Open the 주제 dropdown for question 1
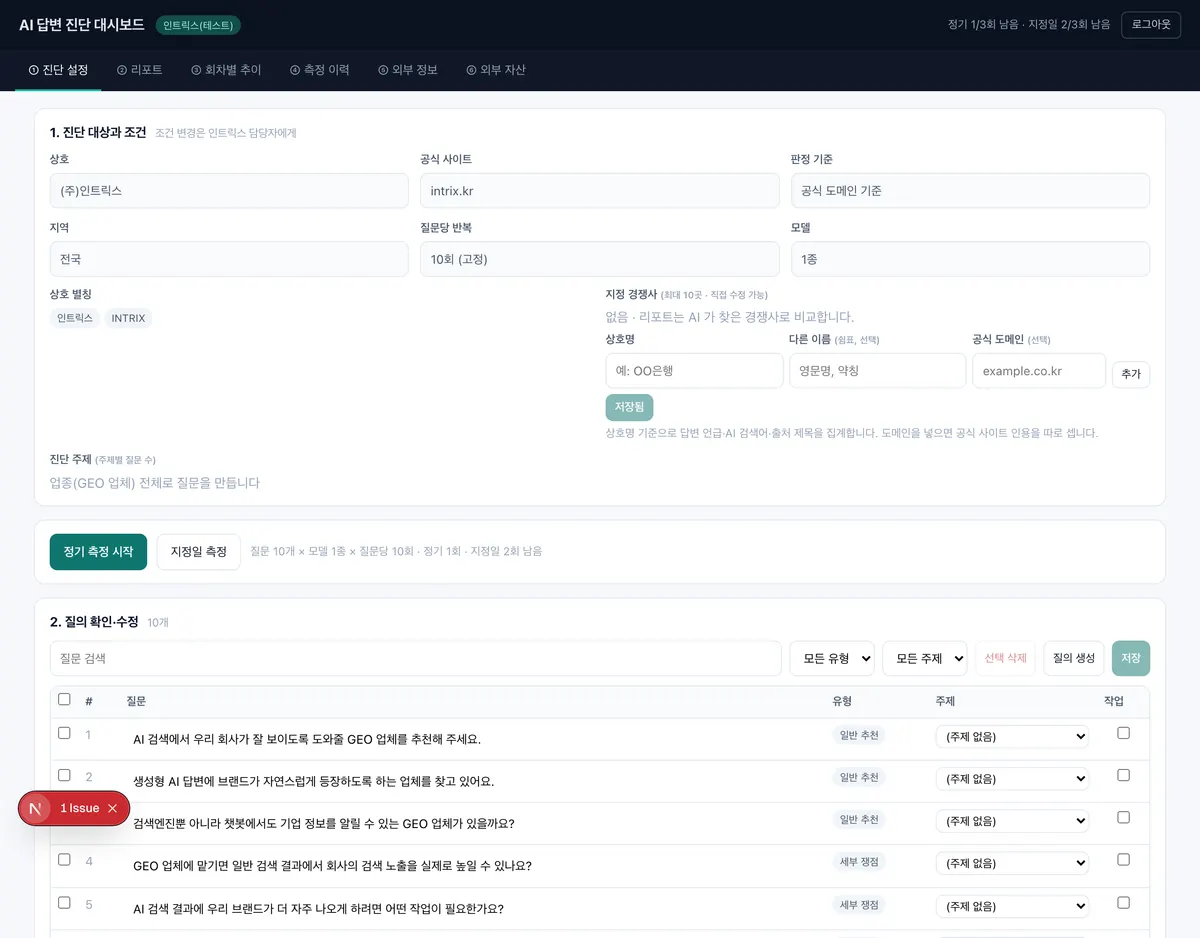The width and height of the screenshot is (1200, 938). [1012, 736]
